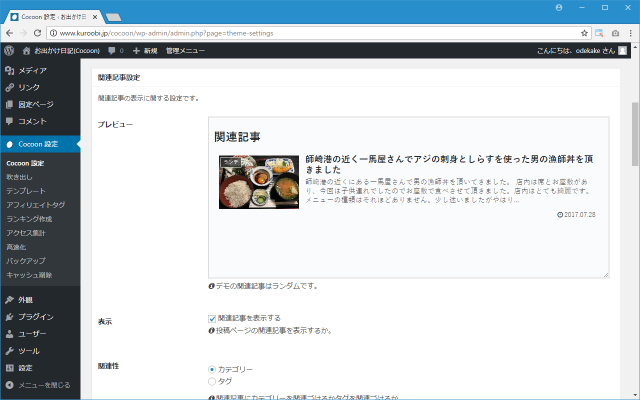This screenshot has width=640, height=400.
Task: Click the camera extension icon
Action: click(x=616, y=33)
